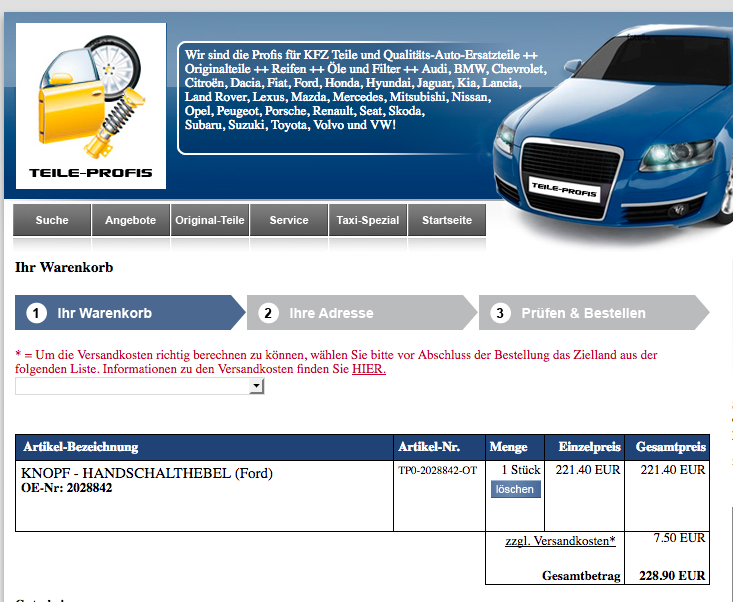733x602 pixels.
Task: Click the article number TP0-2028842-OT
Action: 437,470
